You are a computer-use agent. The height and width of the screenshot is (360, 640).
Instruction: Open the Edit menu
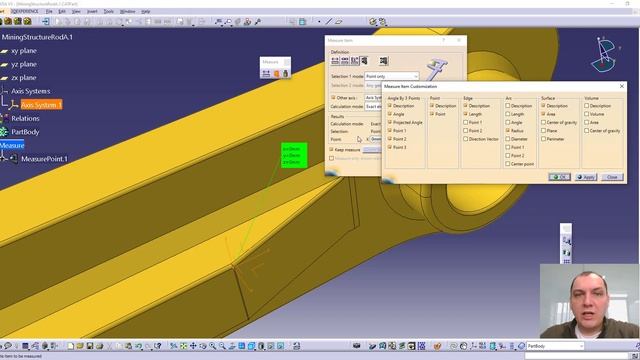pos(62,11)
